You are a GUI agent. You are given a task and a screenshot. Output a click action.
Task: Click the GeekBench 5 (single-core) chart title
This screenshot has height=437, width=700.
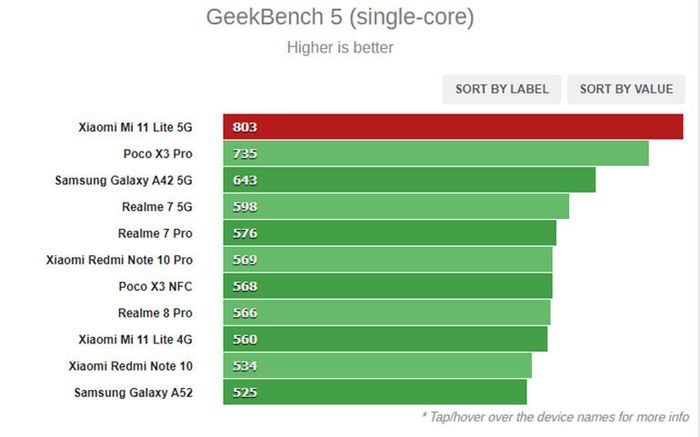click(x=340, y=17)
